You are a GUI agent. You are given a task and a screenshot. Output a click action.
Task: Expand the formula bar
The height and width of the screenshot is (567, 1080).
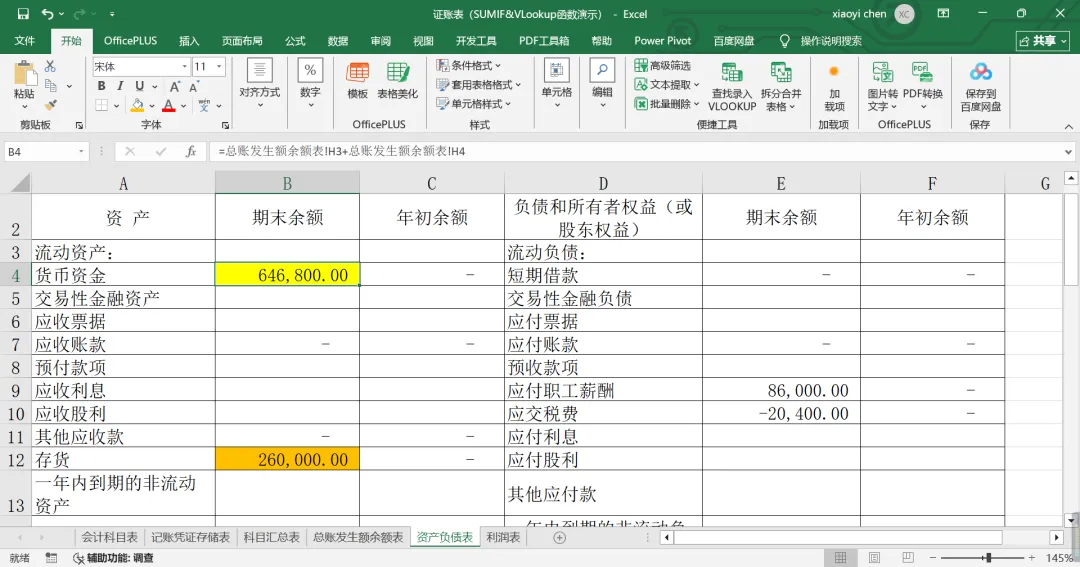pos(1068,152)
